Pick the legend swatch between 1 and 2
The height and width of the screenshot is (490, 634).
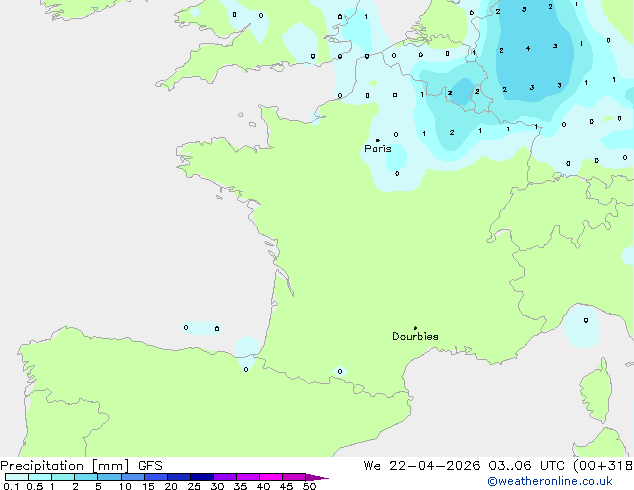click(63, 477)
